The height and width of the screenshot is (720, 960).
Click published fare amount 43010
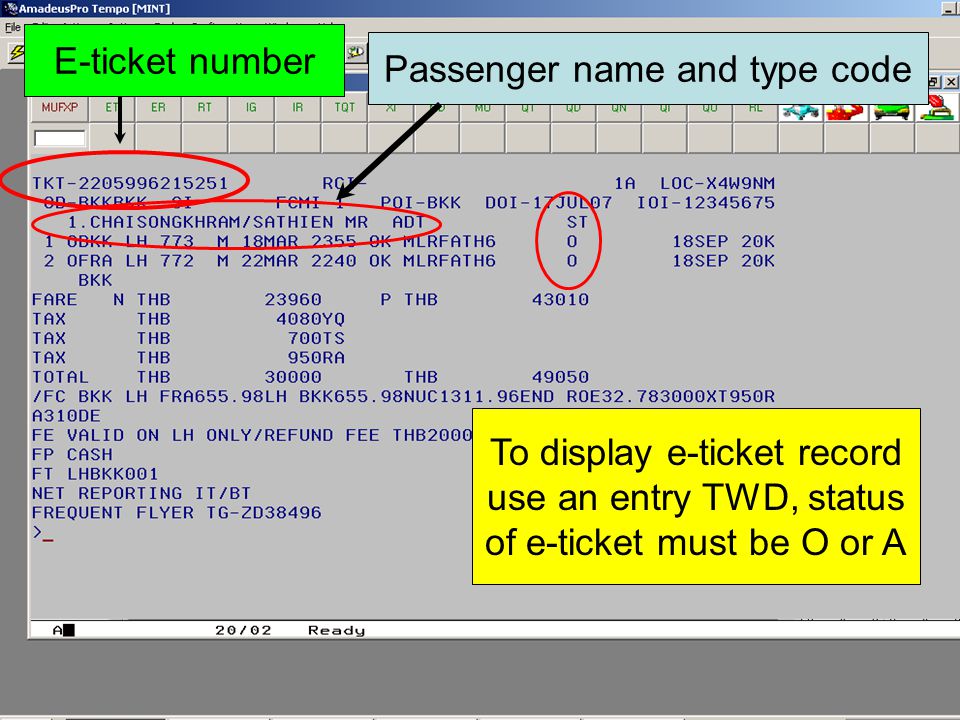(560, 299)
